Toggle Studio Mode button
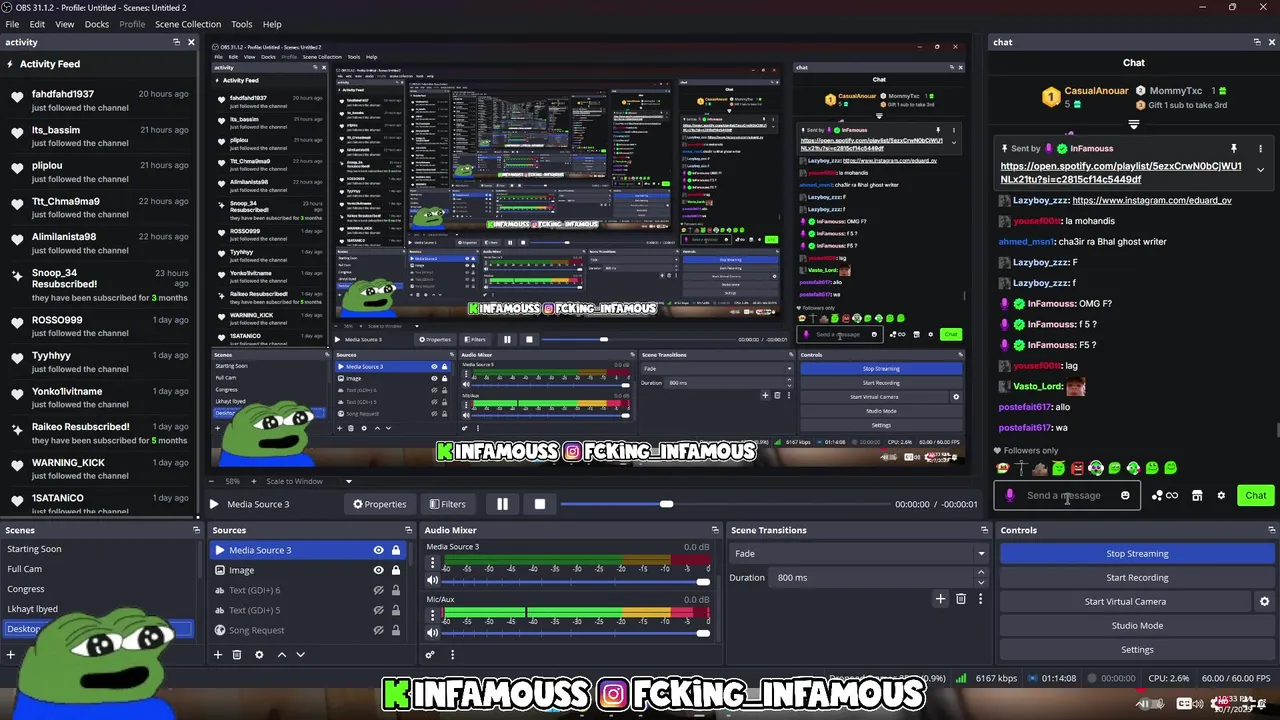 click(x=1137, y=625)
